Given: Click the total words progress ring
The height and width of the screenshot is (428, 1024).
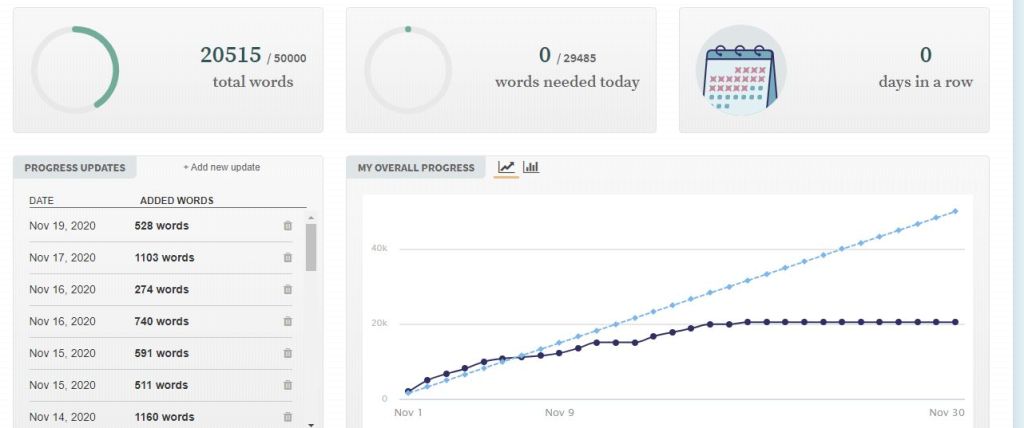Looking at the screenshot, I should tap(75, 69).
